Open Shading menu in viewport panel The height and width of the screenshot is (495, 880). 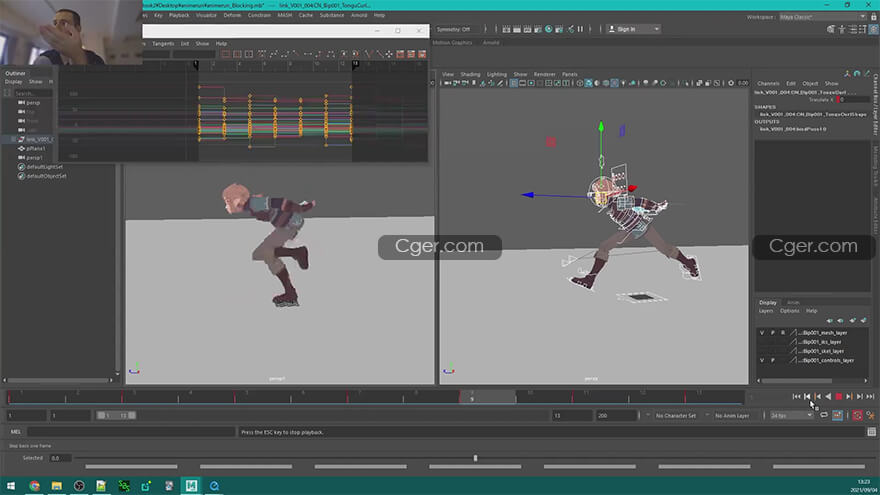coord(470,74)
